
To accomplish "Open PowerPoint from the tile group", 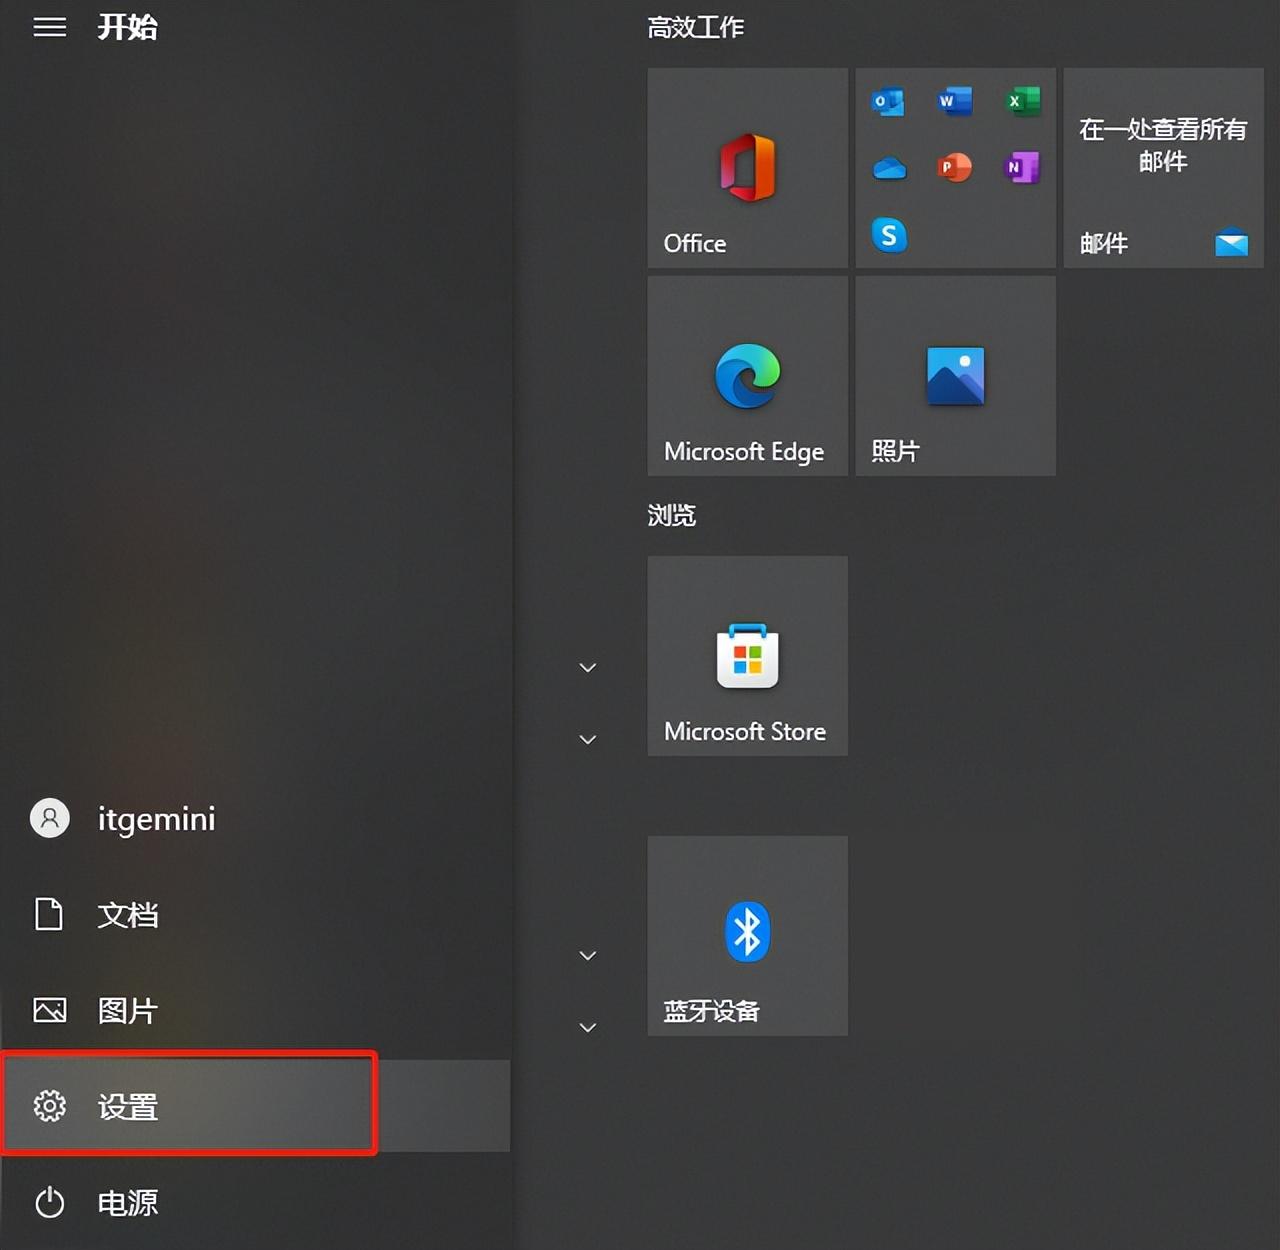I will [x=955, y=168].
